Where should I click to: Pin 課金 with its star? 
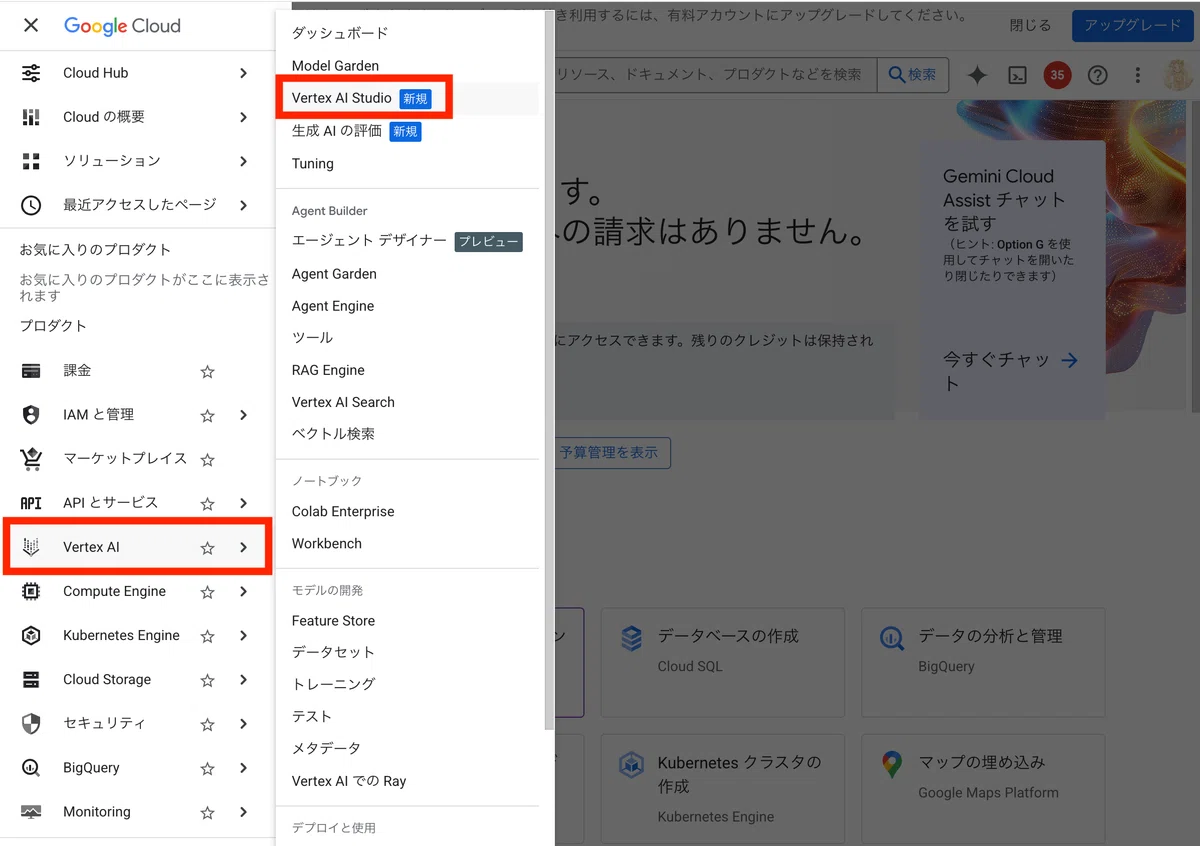207,371
